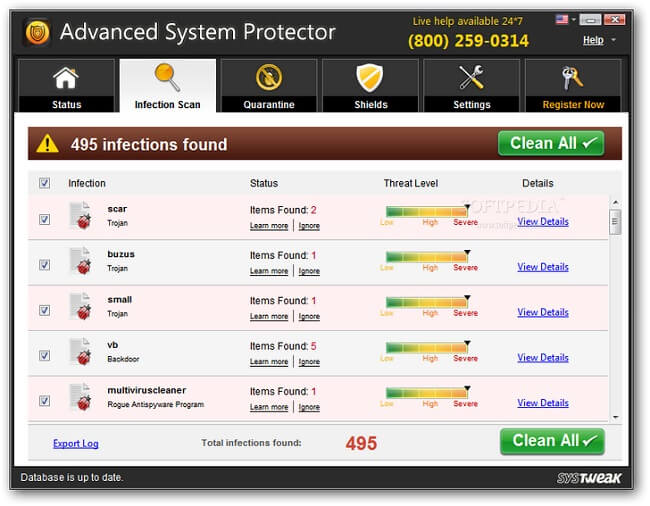Open View Details for scar
Viewport: 650px width, 506px height.
tap(543, 222)
